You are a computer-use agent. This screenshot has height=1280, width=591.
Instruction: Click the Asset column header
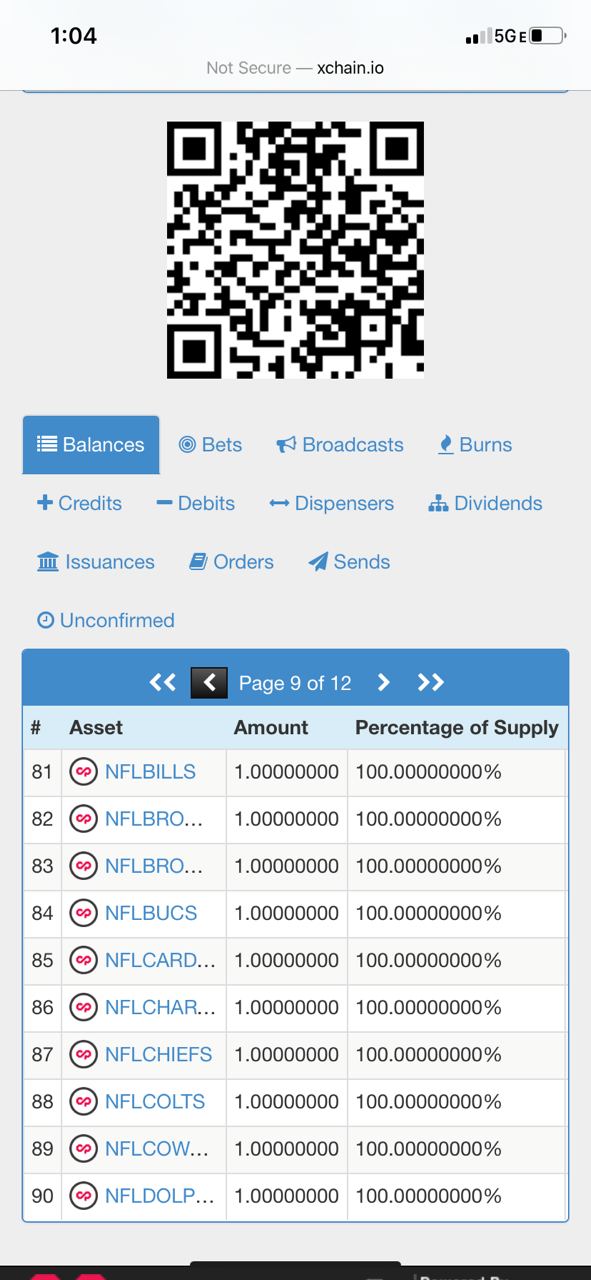click(x=96, y=728)
